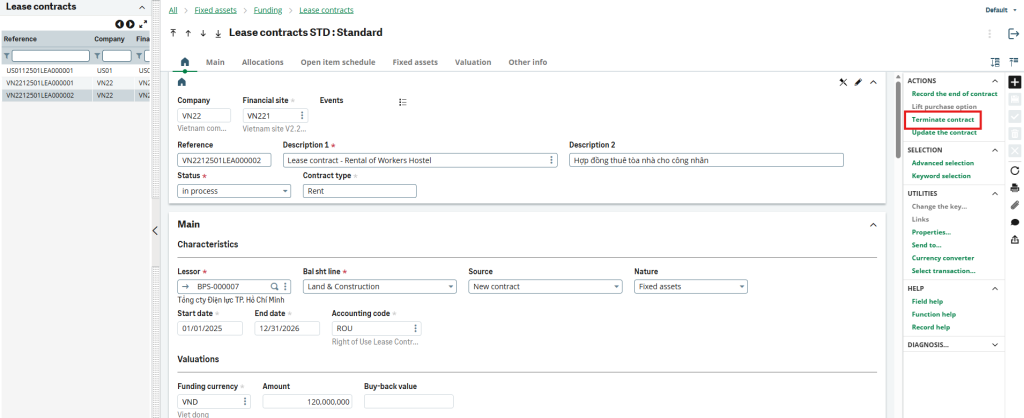The image size is (1024, 418).
Task: Expand the list panel with diagonal arrows icon
Action: pyautogui.click(x=142, y=23)
